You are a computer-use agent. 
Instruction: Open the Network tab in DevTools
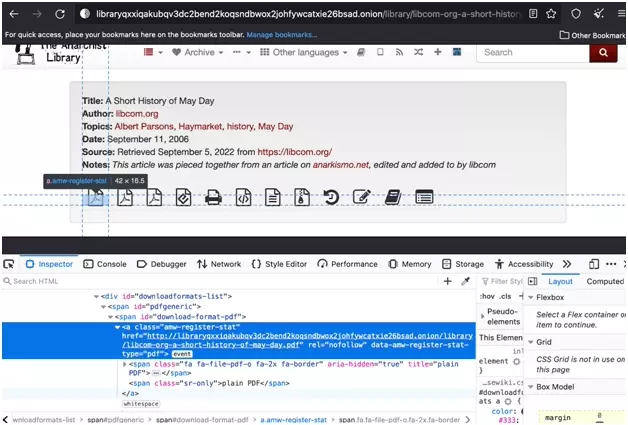tap(219, 264)
